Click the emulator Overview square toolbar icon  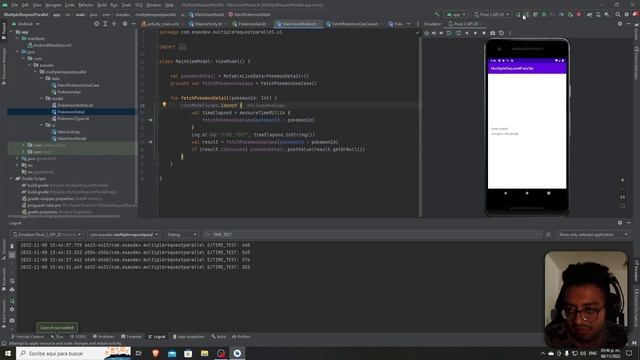(484, 33)
